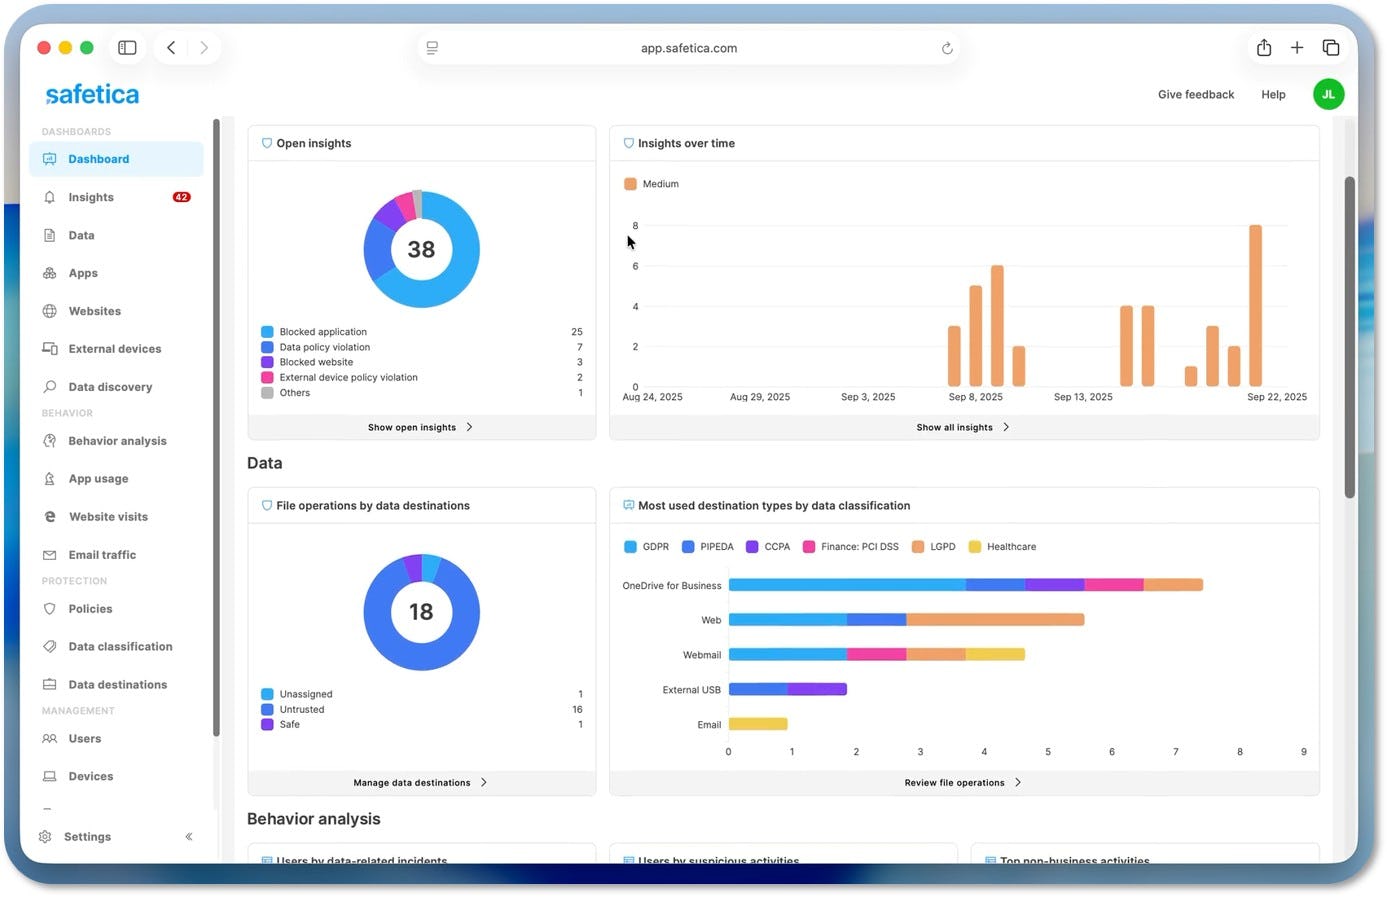
Task: Expand Review file operations
Action: [962, 782]
